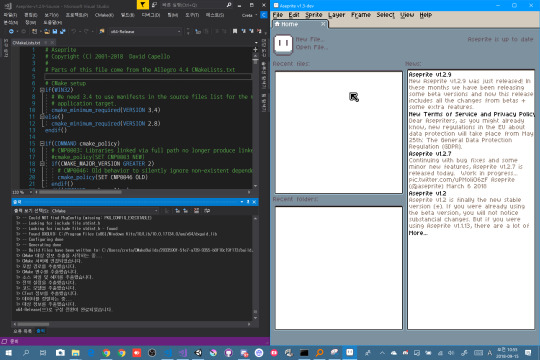540x360 pixels.
Task: Click the bookmark icon in Visual Studio's toolbar
Action: pyautogui.click(x=235, y=31)
